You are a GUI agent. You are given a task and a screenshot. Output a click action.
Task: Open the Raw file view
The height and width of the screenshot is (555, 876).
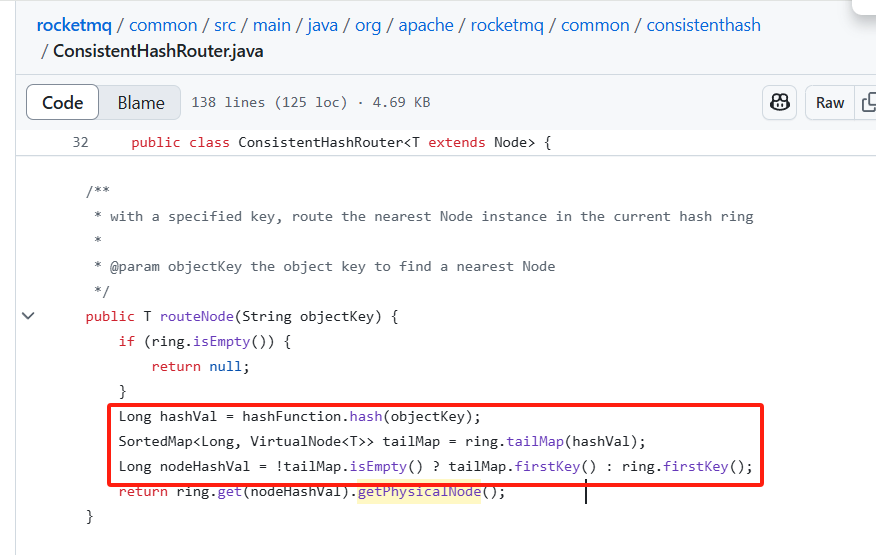pos(830,102)
